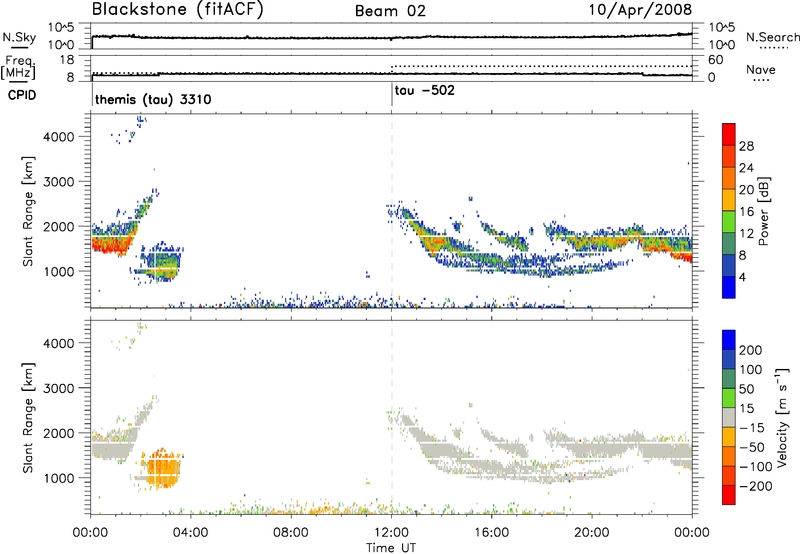800x554 pixels.
Task: Click the "Blackstone (fitACF)" plot title
Action: (x=178, y=9)
